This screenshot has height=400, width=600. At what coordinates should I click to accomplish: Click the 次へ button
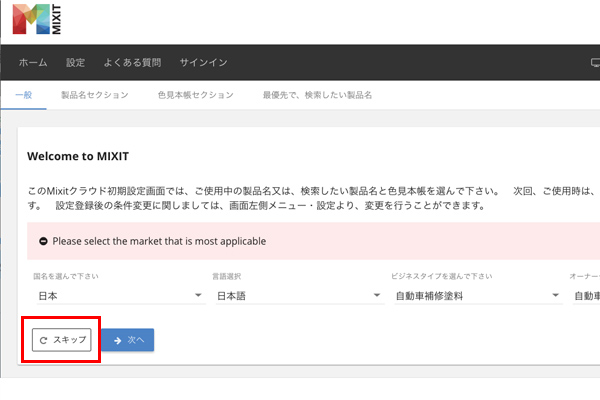tap(128, 340)
